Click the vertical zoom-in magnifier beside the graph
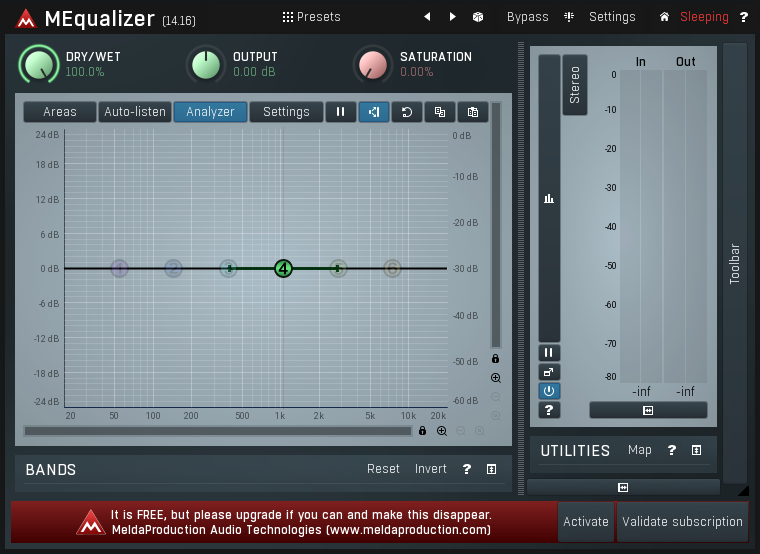Viewport: 760px width, 554px height. point(495,378)
